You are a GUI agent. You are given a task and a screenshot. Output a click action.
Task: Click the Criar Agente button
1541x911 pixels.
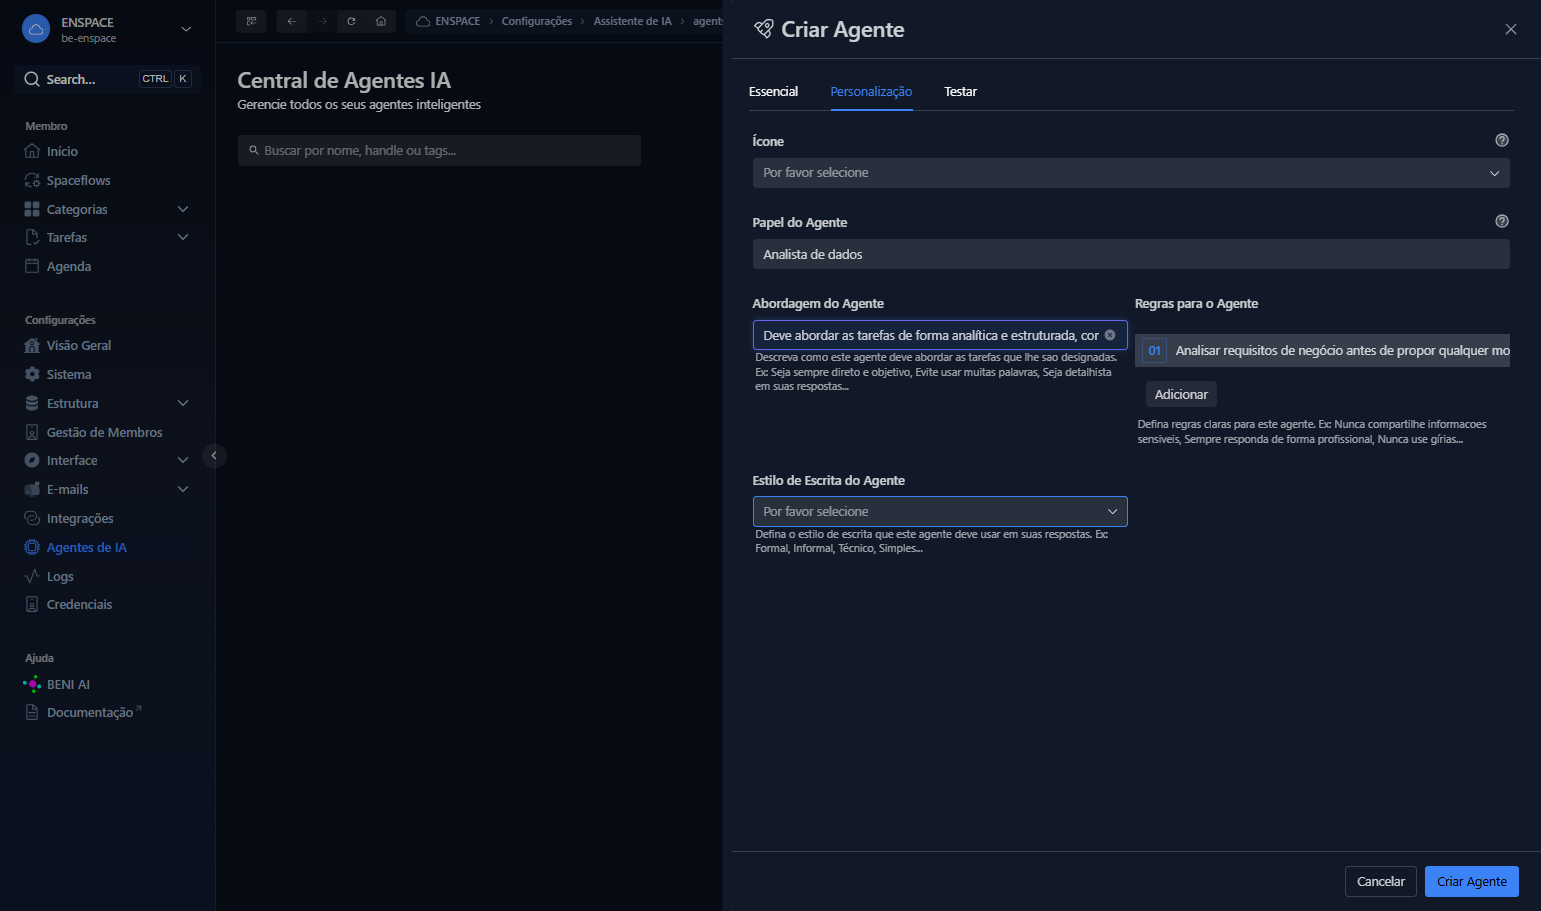coord(1472,881)
